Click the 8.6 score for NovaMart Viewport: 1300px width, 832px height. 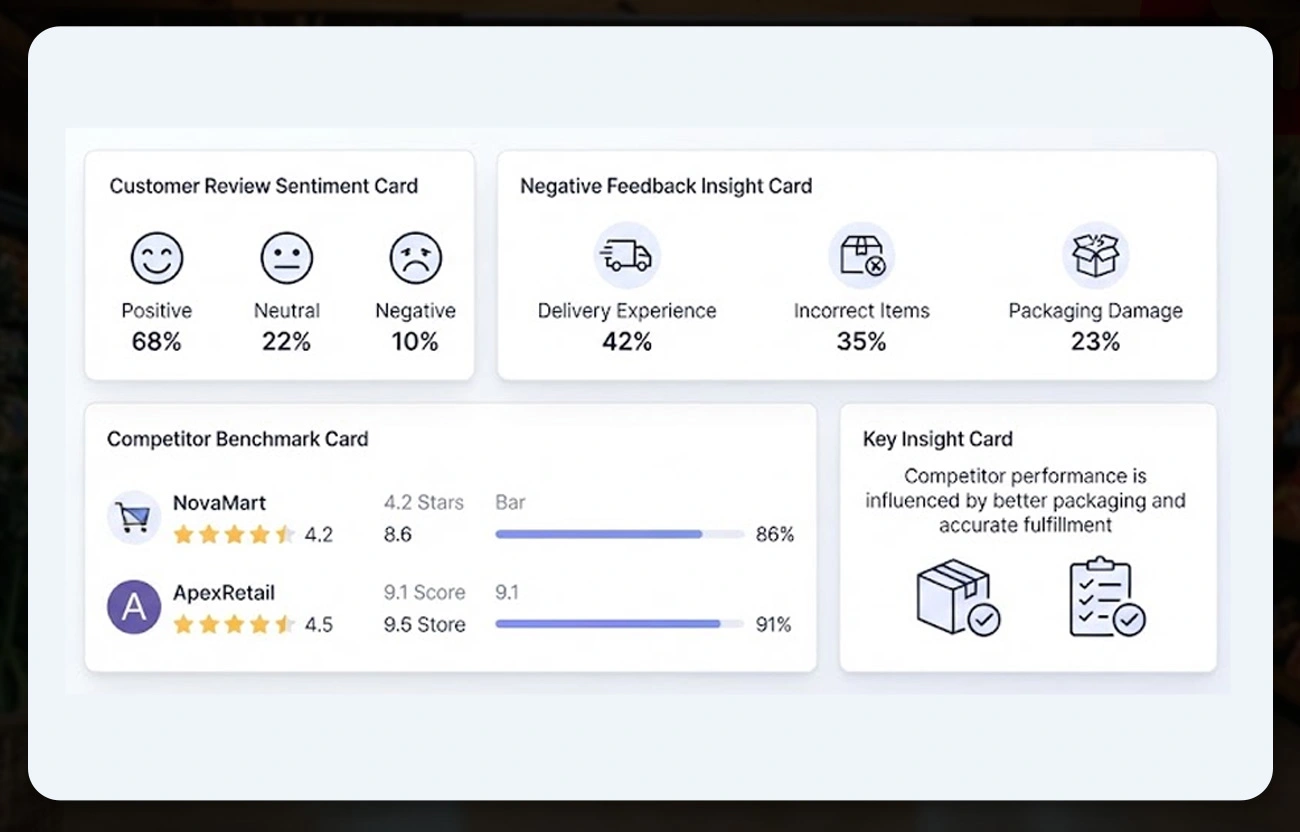398,535
